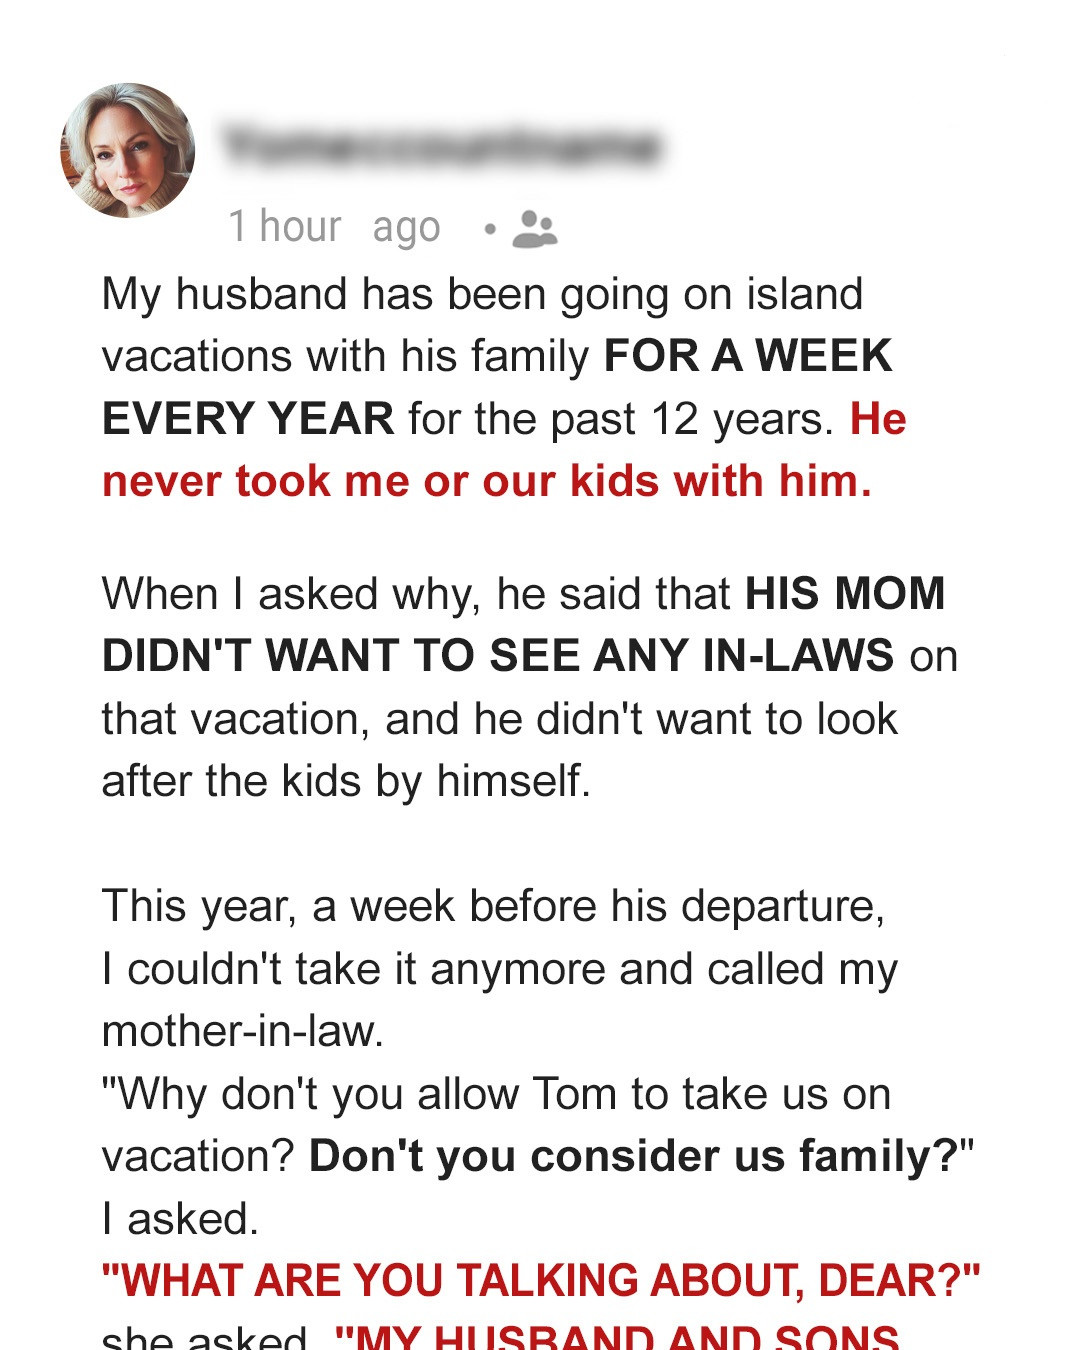Click the short line 'I asked.'

coord(180,1219)
